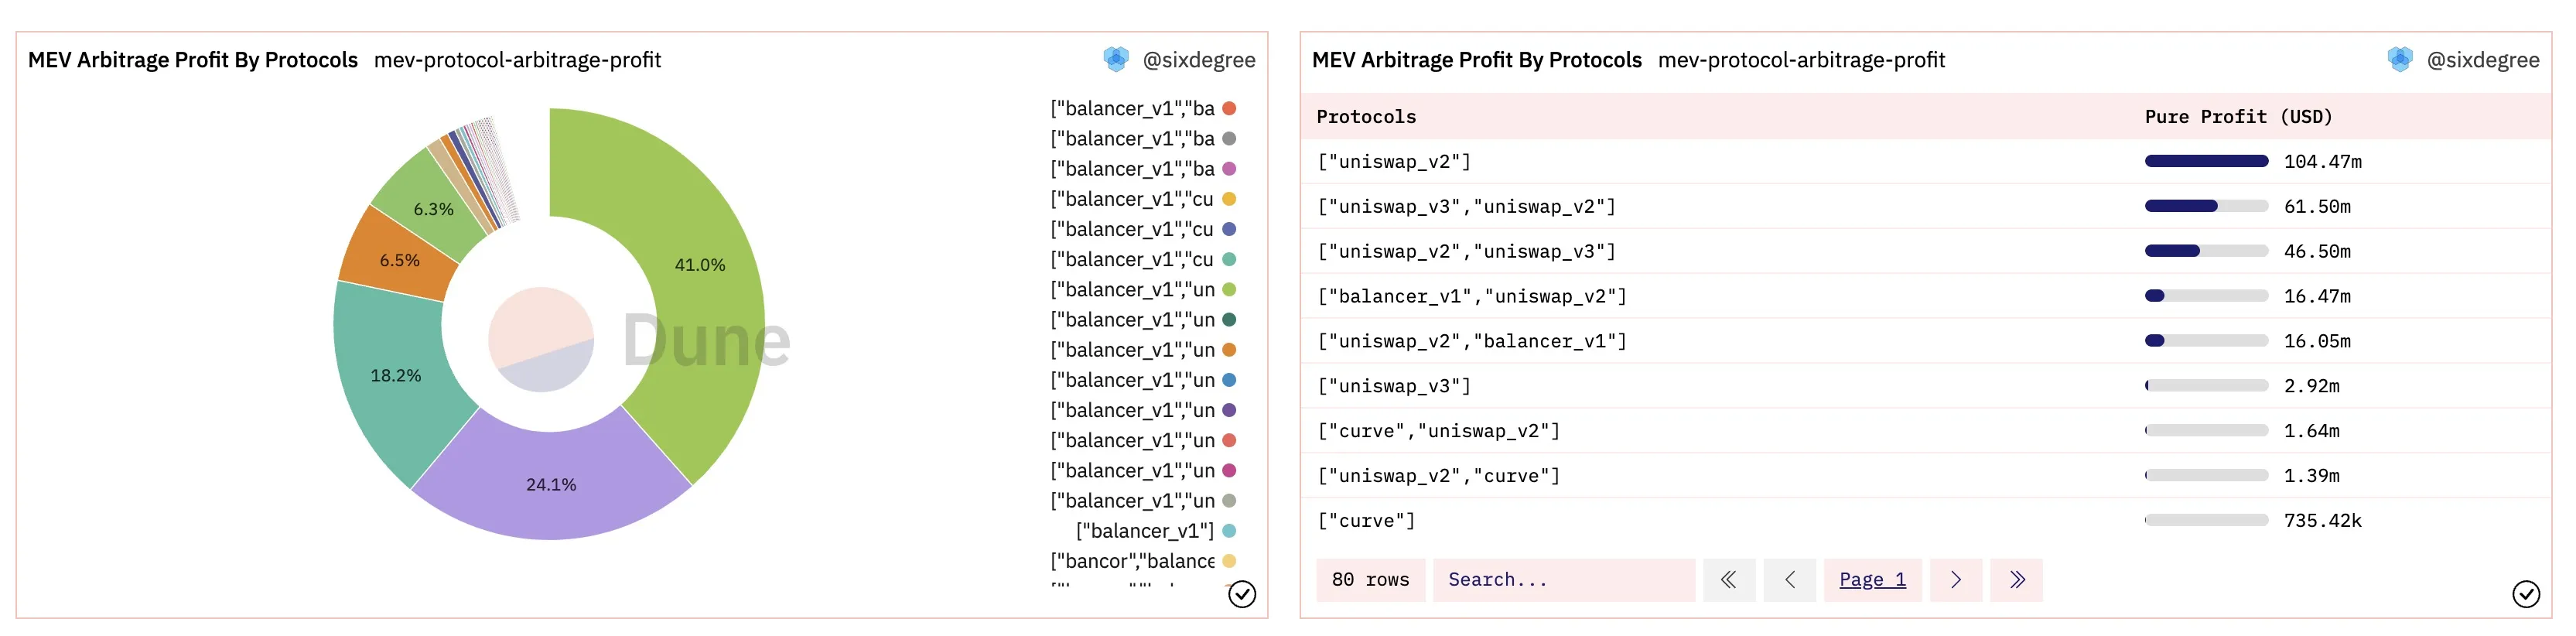Focus the Search... field under the table
This screenshot has height=636, width=2576.
tap(1564, 580)
